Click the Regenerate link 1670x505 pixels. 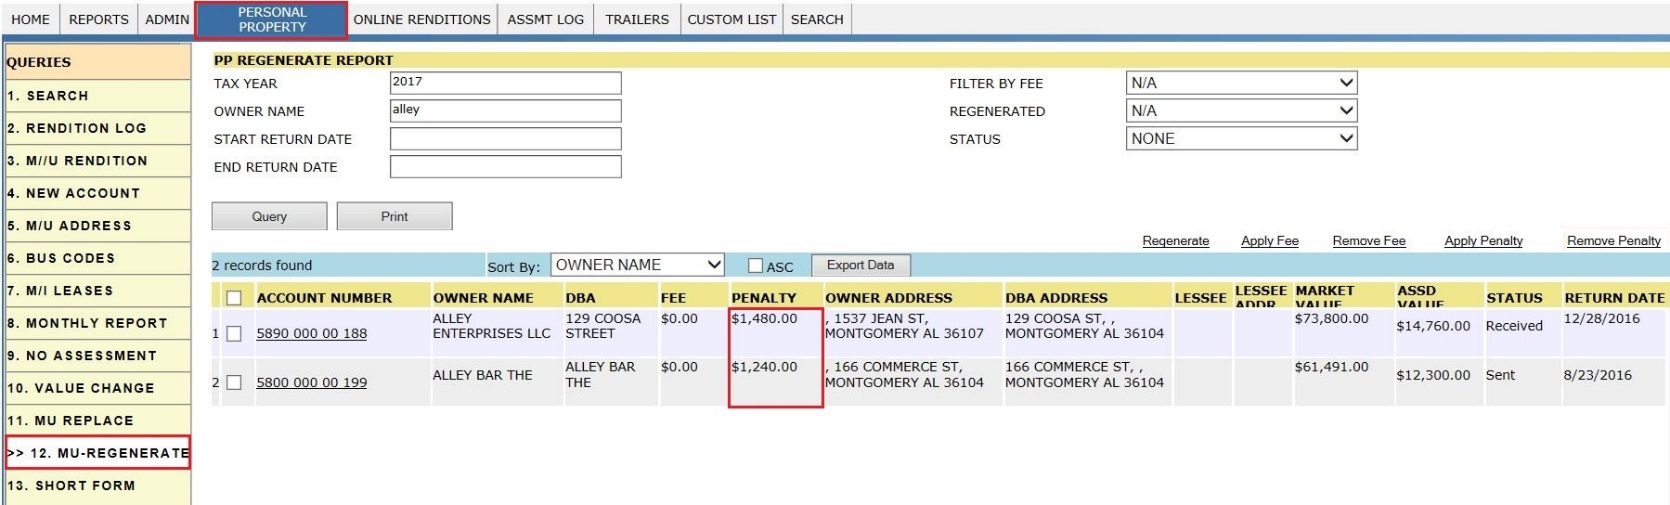1175,241
